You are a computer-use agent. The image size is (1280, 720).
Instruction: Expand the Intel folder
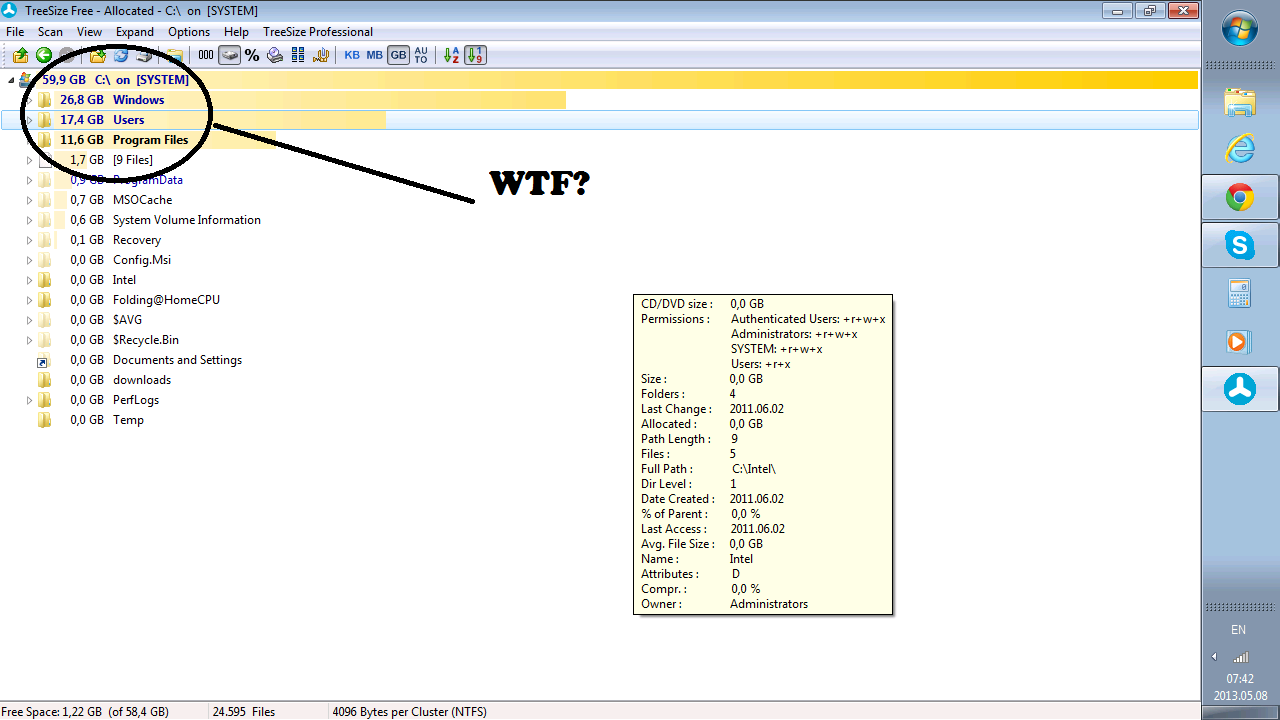[x=29, y=280]
